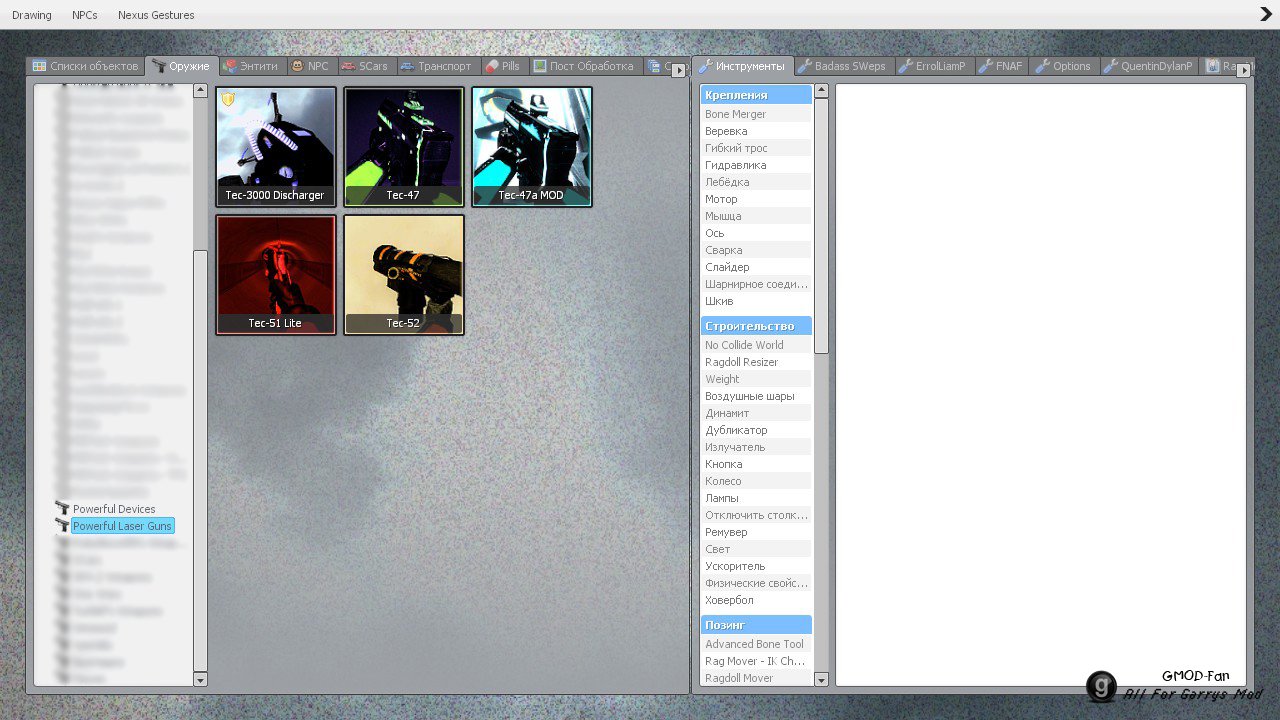Pick the No Collide World tool
Viewport: 1280px width, 720px height.
(x=756, y=345)
